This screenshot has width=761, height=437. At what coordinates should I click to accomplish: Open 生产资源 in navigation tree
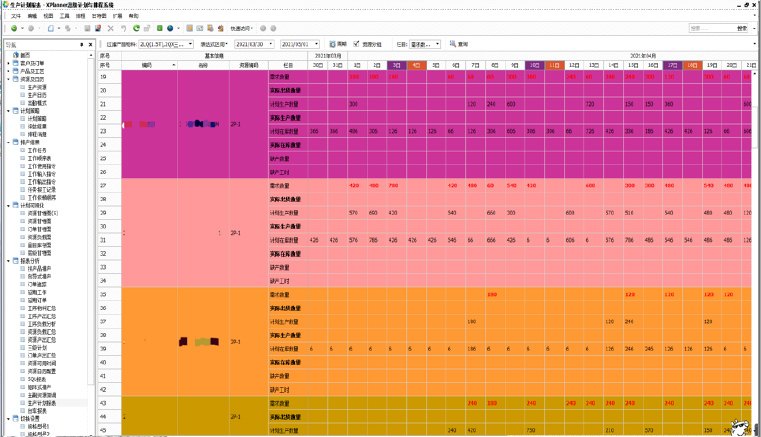[37, 87]
